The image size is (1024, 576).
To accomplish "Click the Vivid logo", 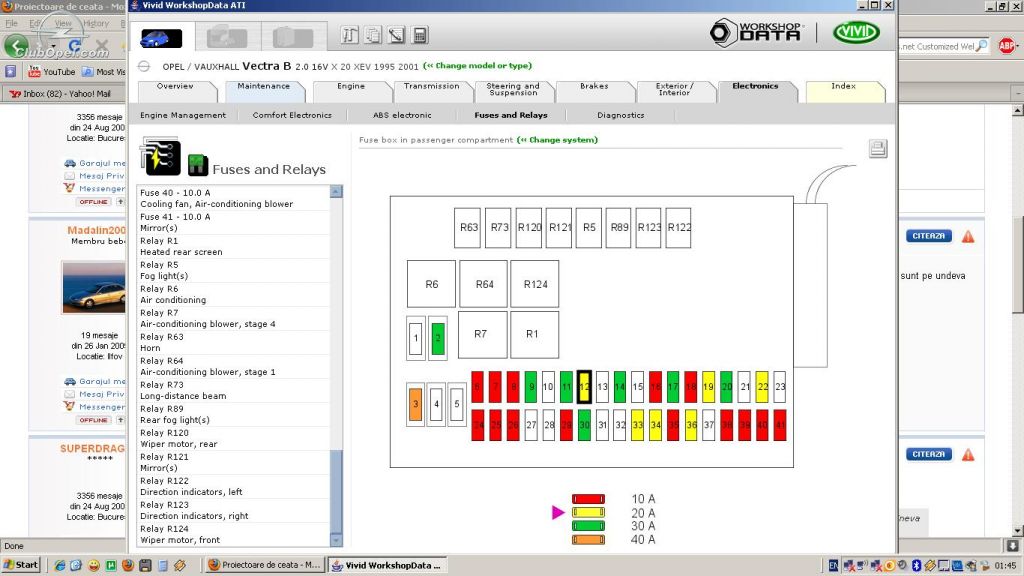I will click(x=856, y=32).
